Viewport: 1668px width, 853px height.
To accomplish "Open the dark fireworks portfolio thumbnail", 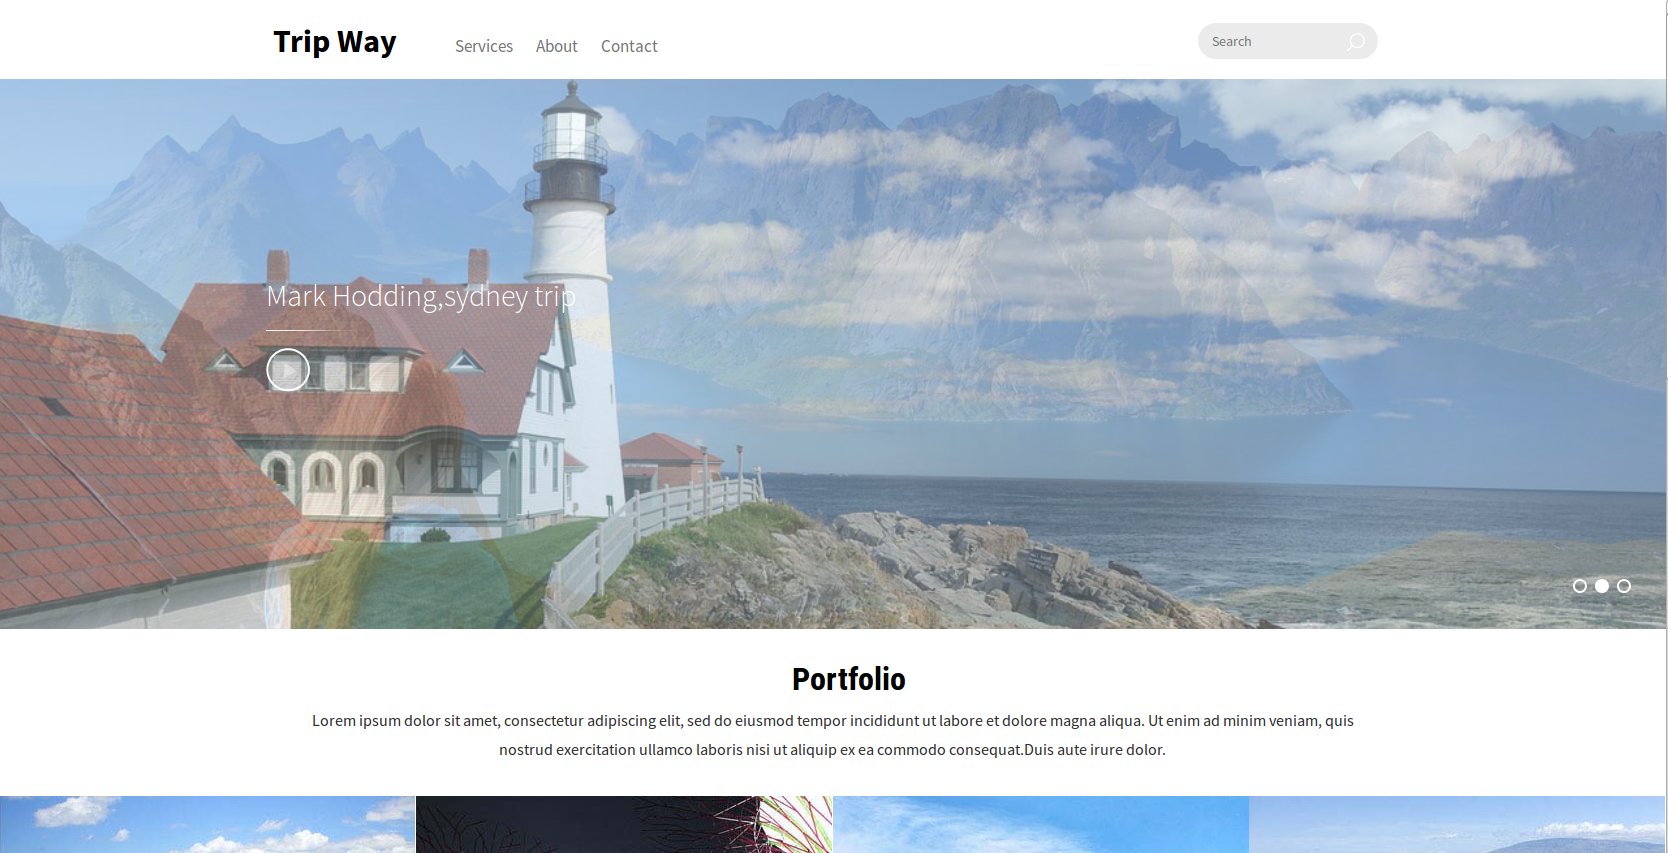I will (x=624, y=825).
